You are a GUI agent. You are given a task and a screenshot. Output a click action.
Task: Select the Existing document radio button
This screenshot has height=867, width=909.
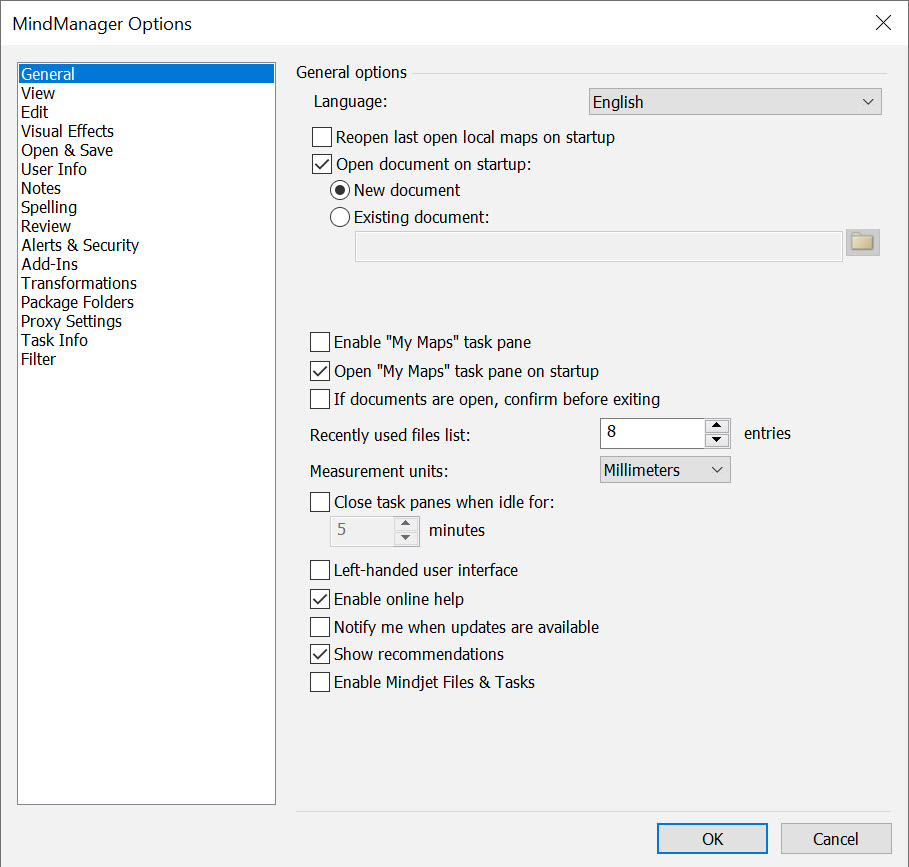(340, 217)
